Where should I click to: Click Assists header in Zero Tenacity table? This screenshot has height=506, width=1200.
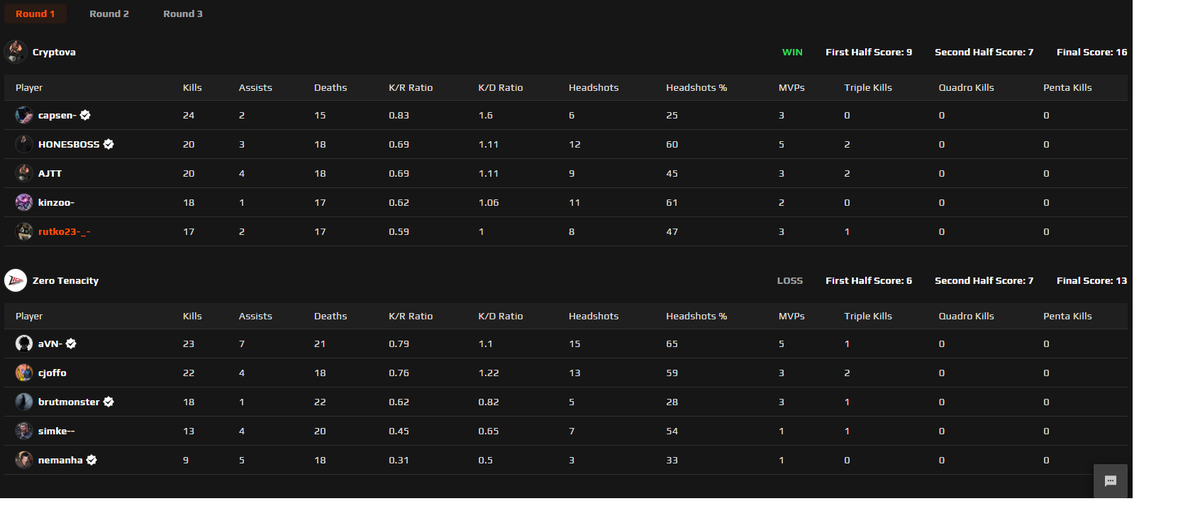256,316
